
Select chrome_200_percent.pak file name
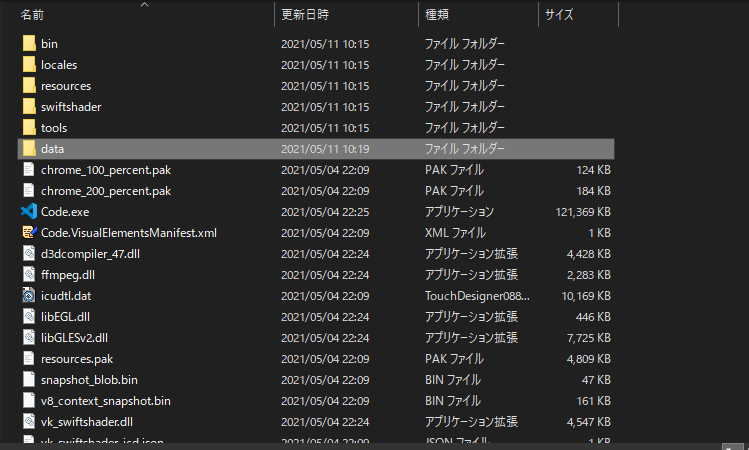[x=106, y=191]
